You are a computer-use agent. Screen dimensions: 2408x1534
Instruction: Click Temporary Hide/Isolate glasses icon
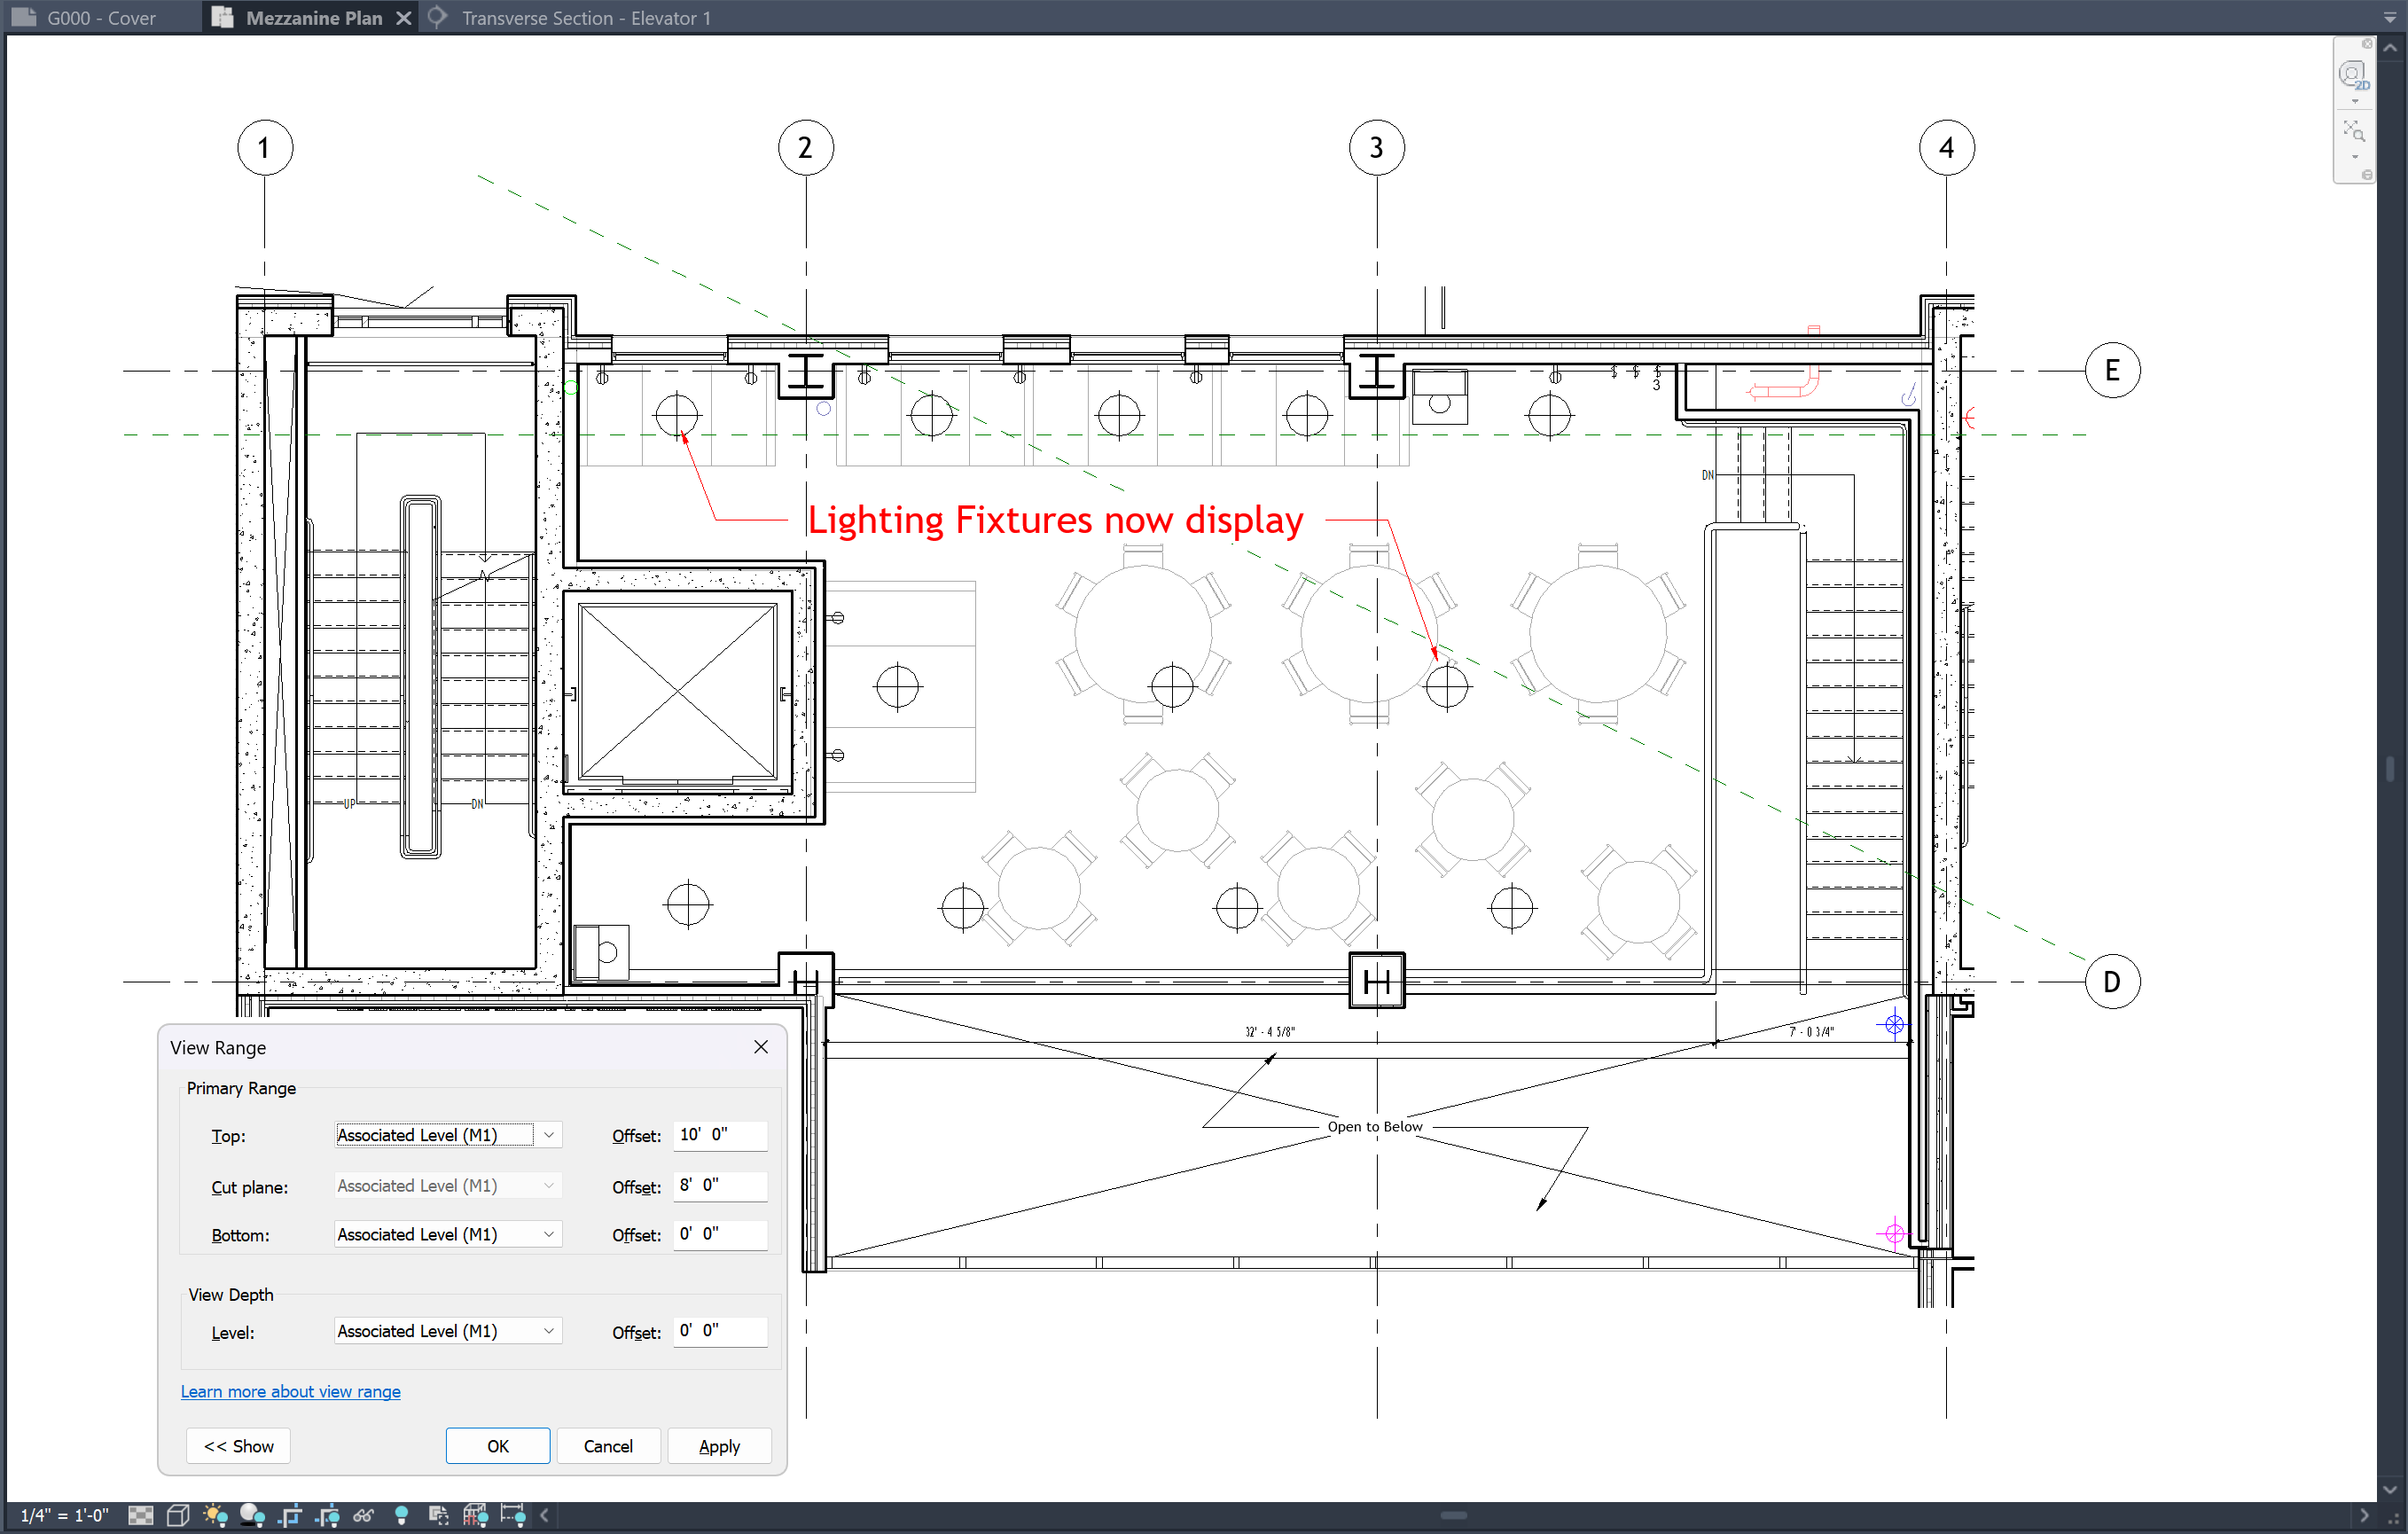click(364, 1515)
